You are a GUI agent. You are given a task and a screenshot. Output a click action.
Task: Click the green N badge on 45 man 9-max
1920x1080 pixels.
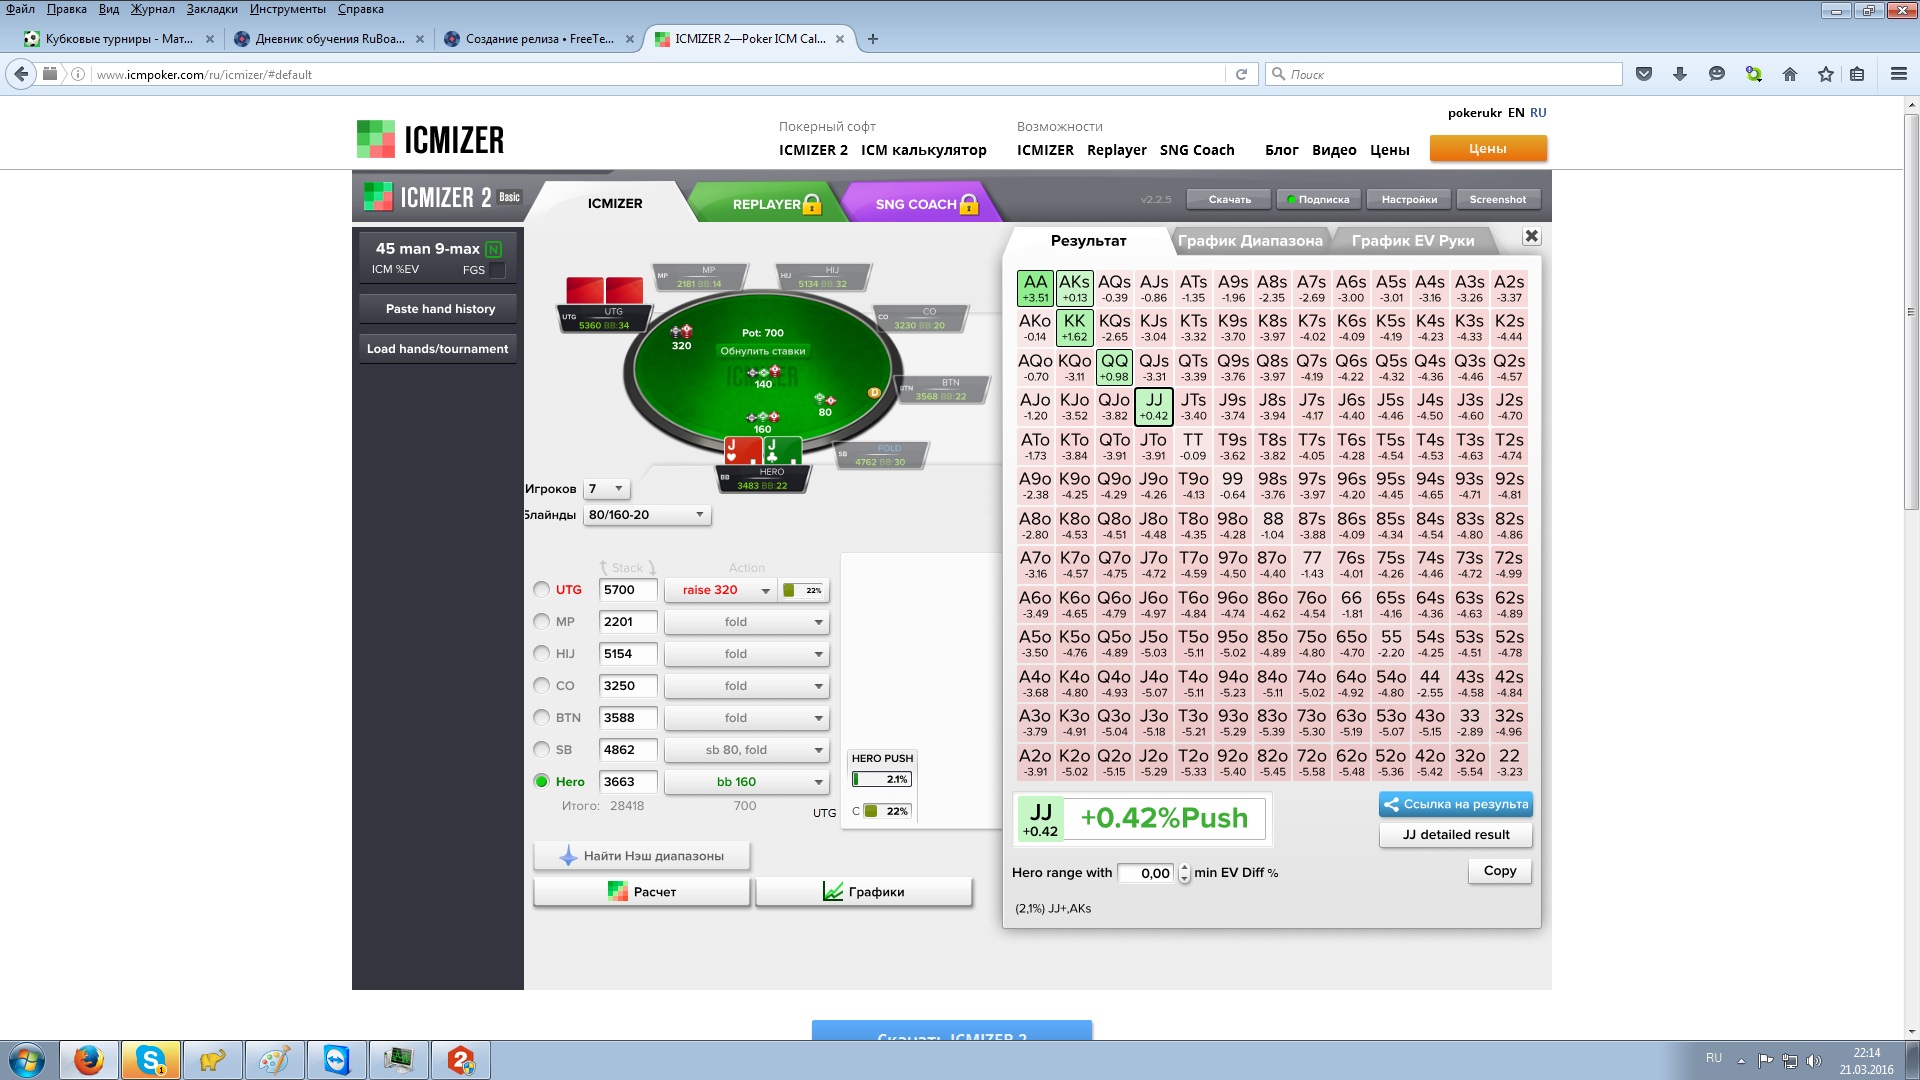click(494, 249)
